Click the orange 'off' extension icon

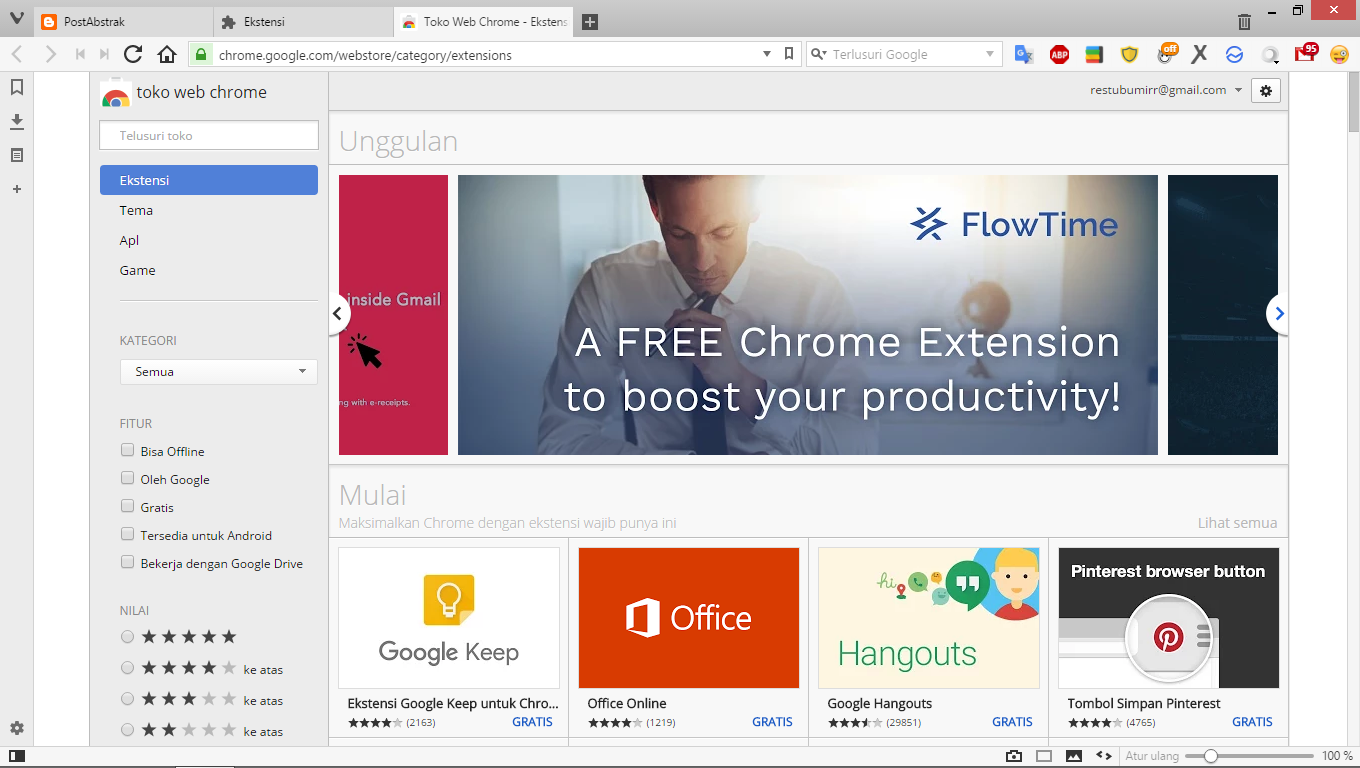[1167, 54]
